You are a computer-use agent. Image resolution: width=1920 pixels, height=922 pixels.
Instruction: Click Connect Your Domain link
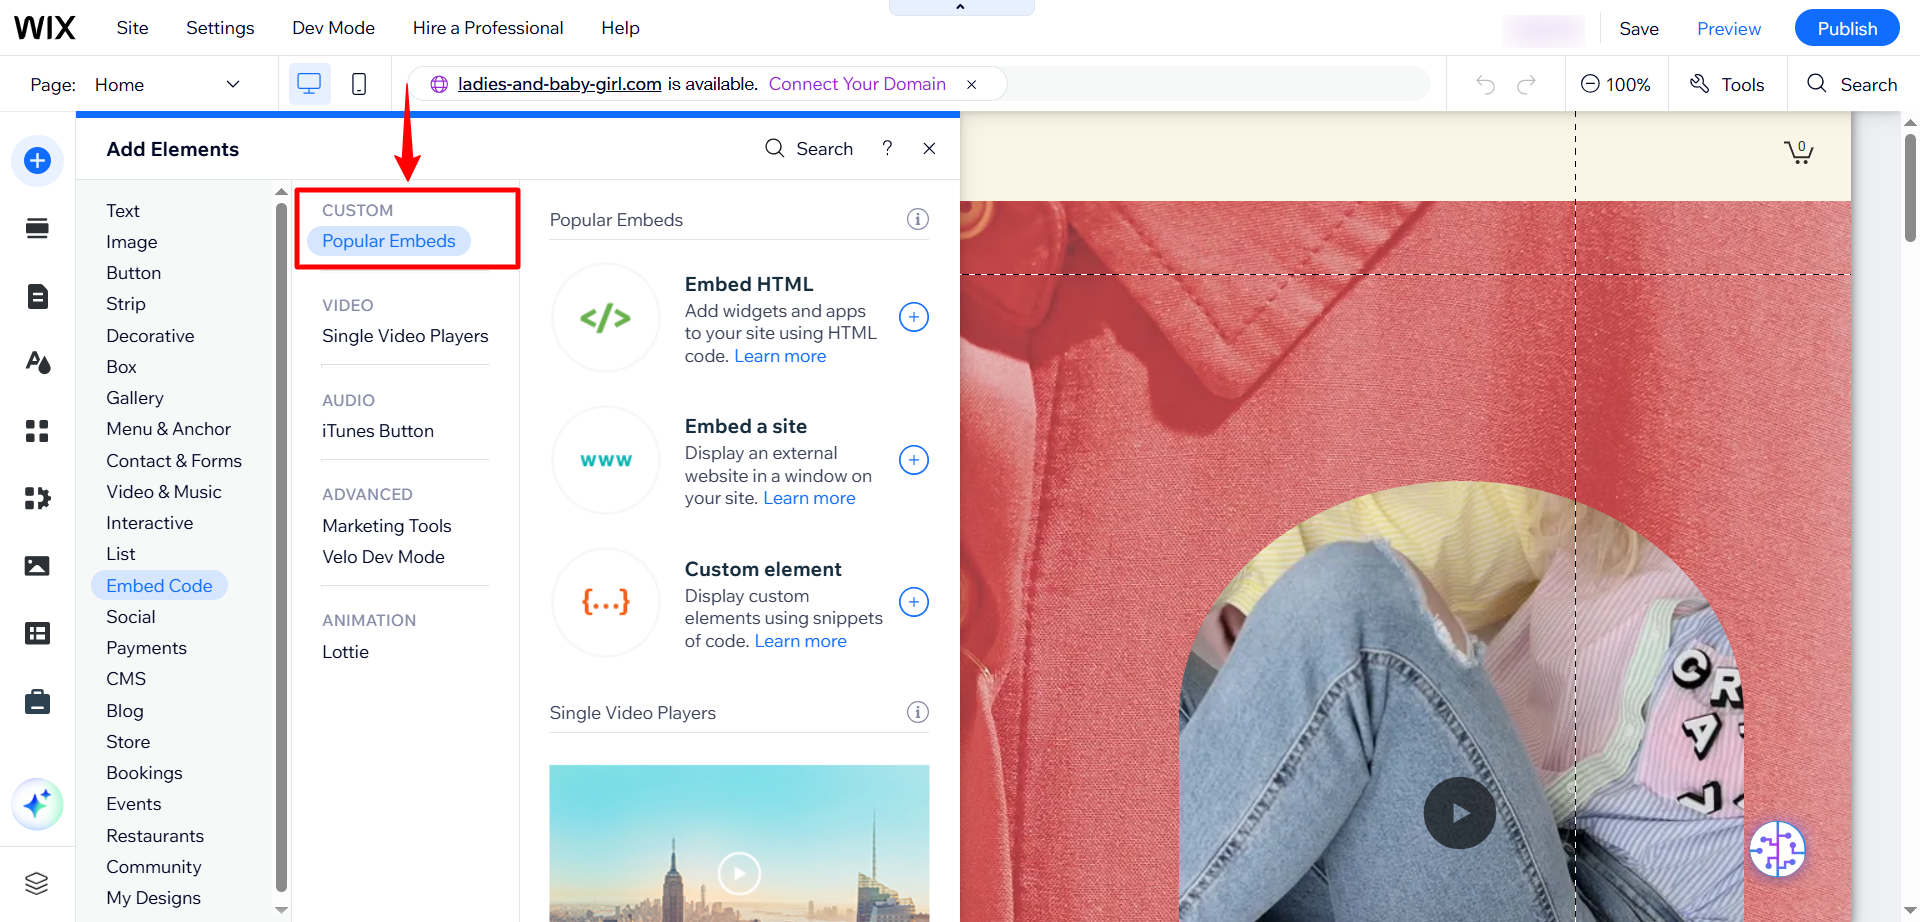857,84
